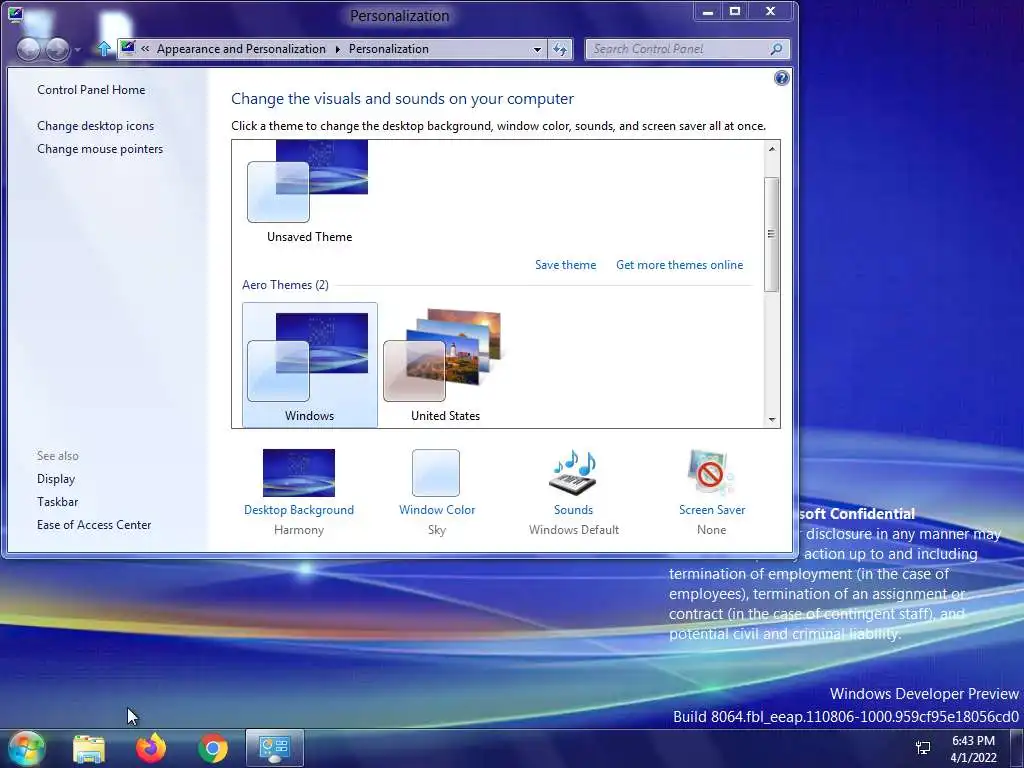Screen dimensions: 1024x768
Task: Expand the address bar double-chevron history
Action: point(145,49)
